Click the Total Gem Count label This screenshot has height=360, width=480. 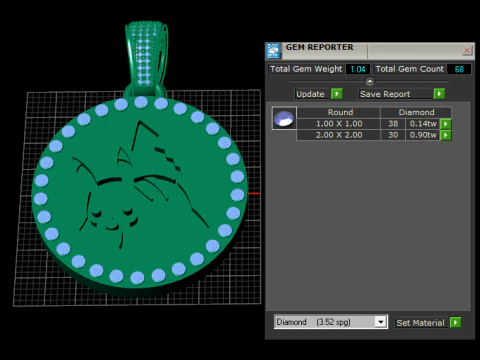coord(409,69)
